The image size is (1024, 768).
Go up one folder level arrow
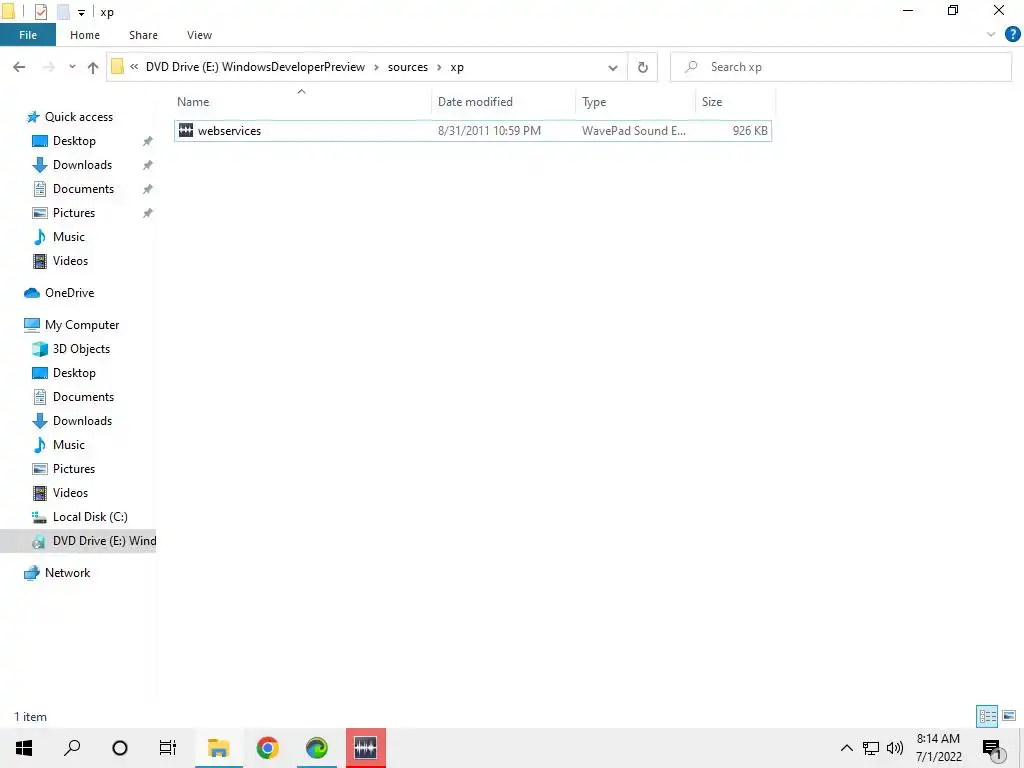point(93,67)
